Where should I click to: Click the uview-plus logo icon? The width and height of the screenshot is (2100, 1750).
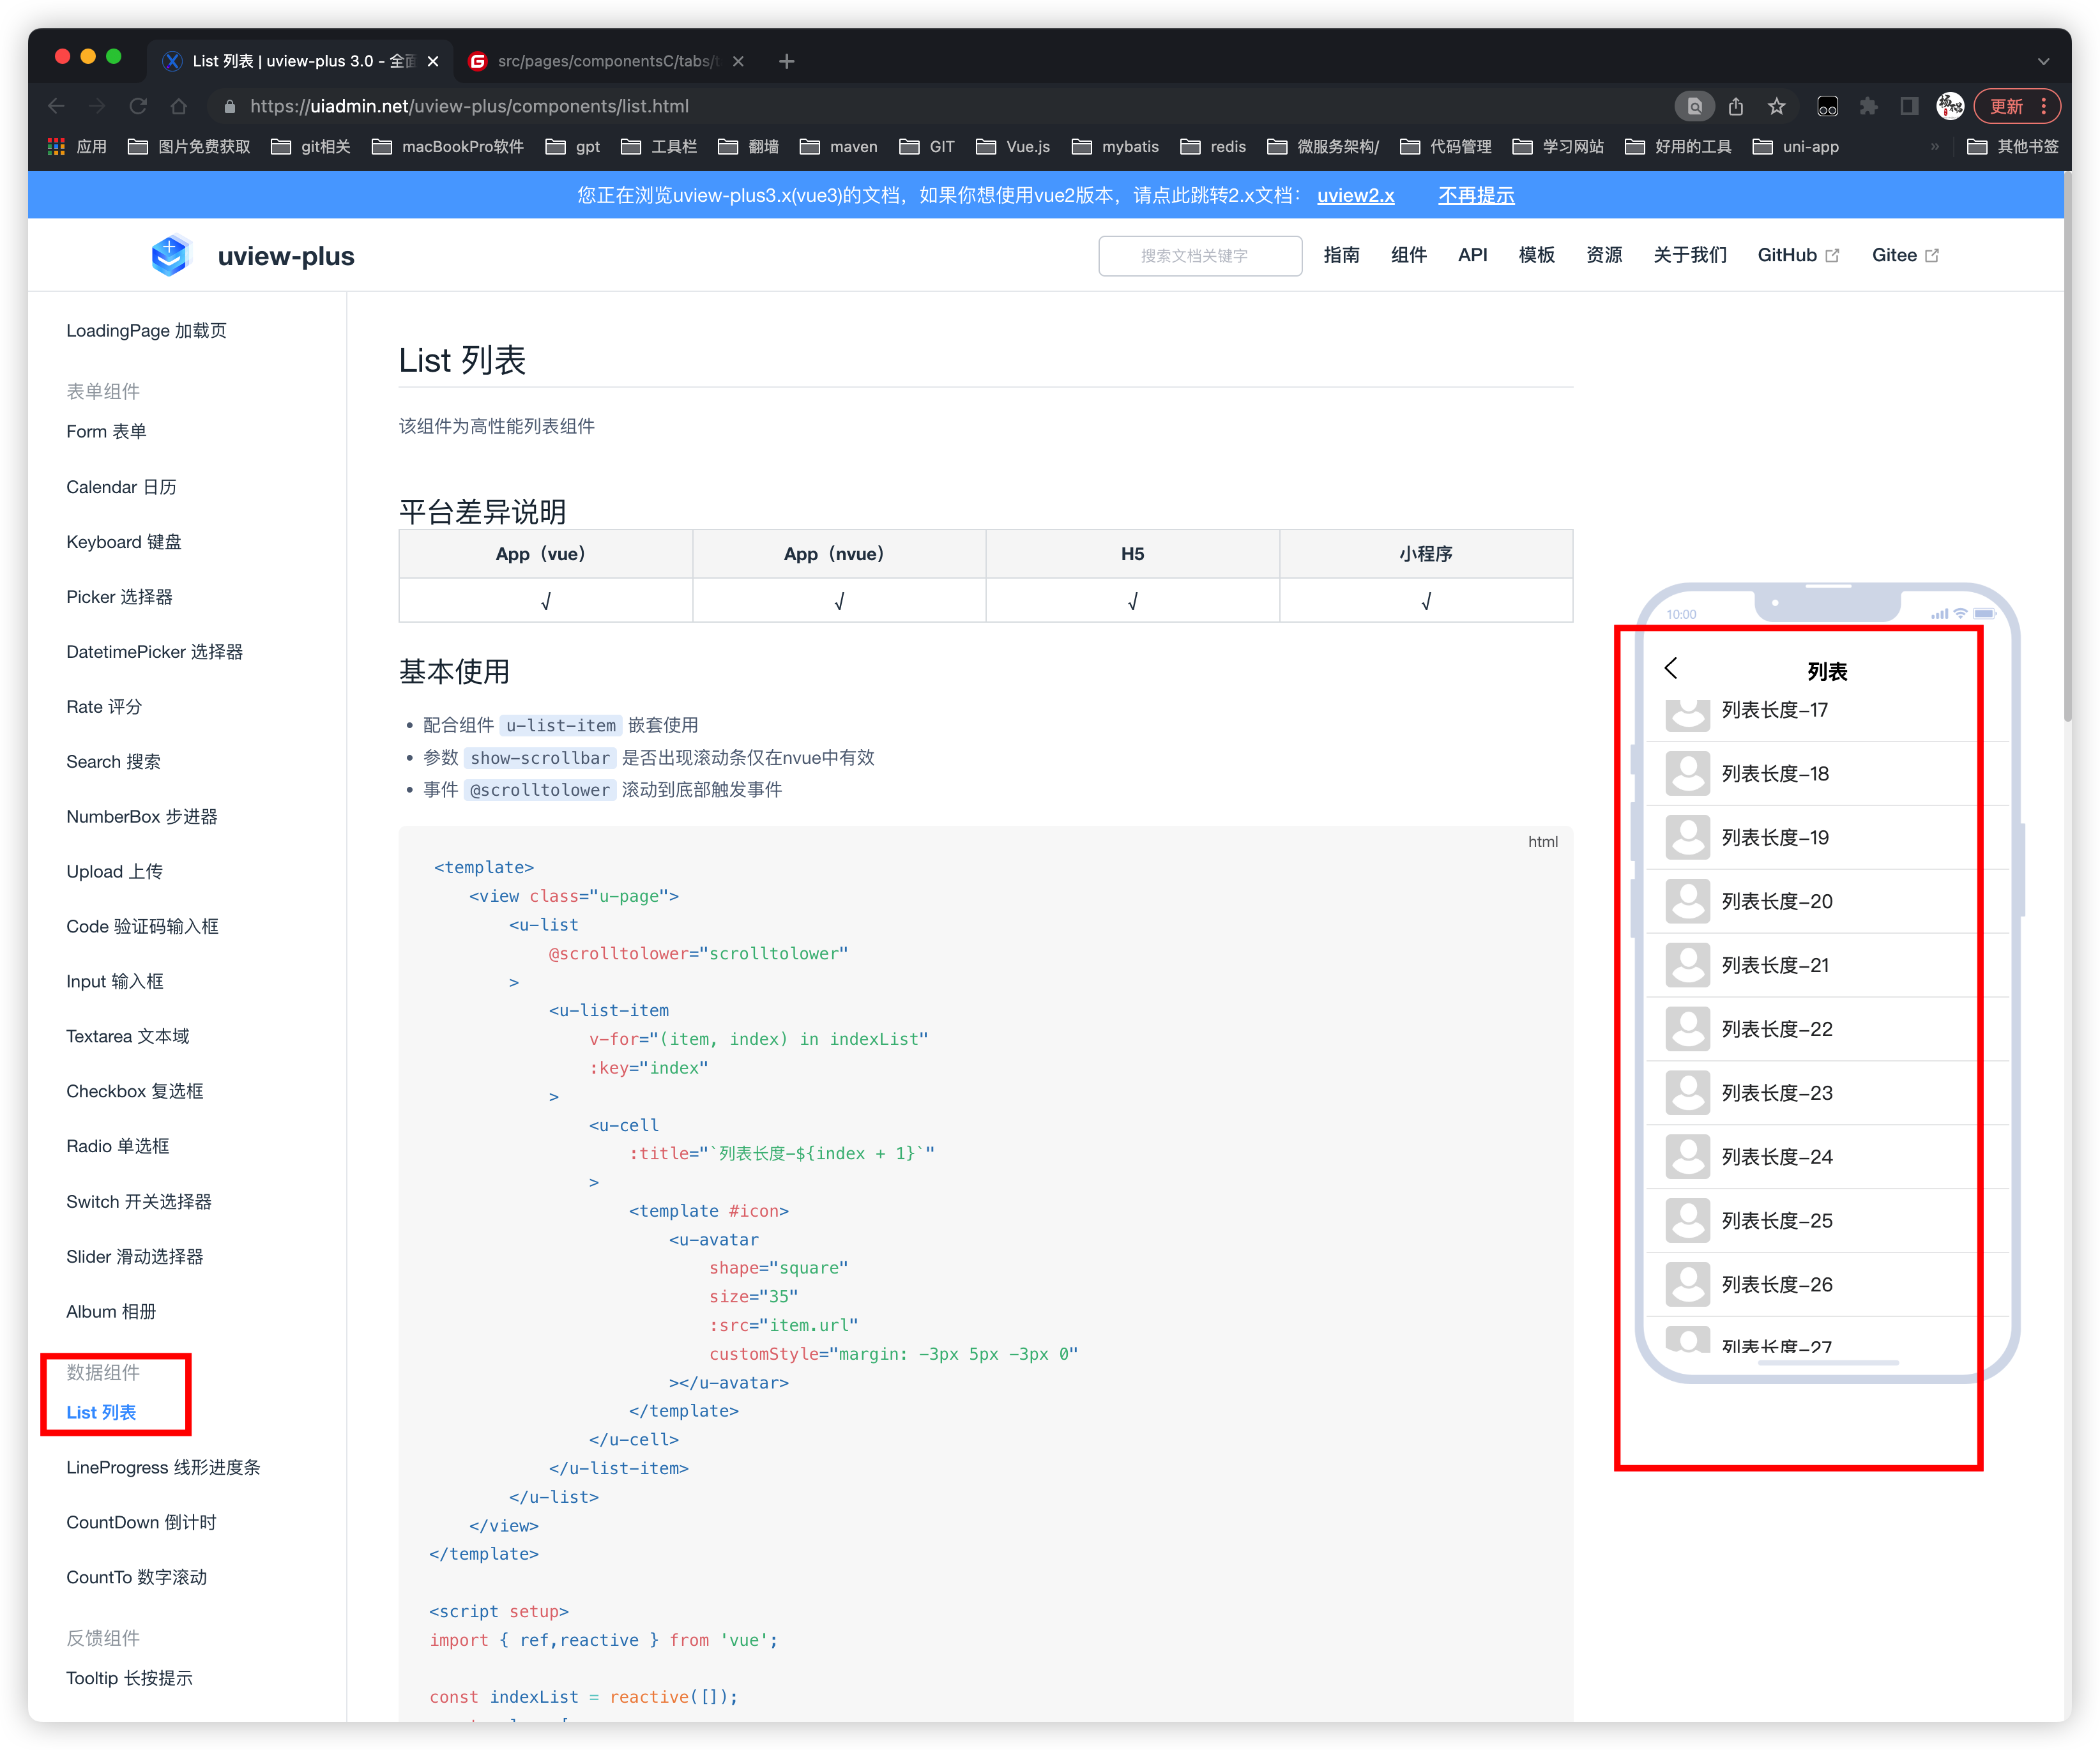(170, 256)
